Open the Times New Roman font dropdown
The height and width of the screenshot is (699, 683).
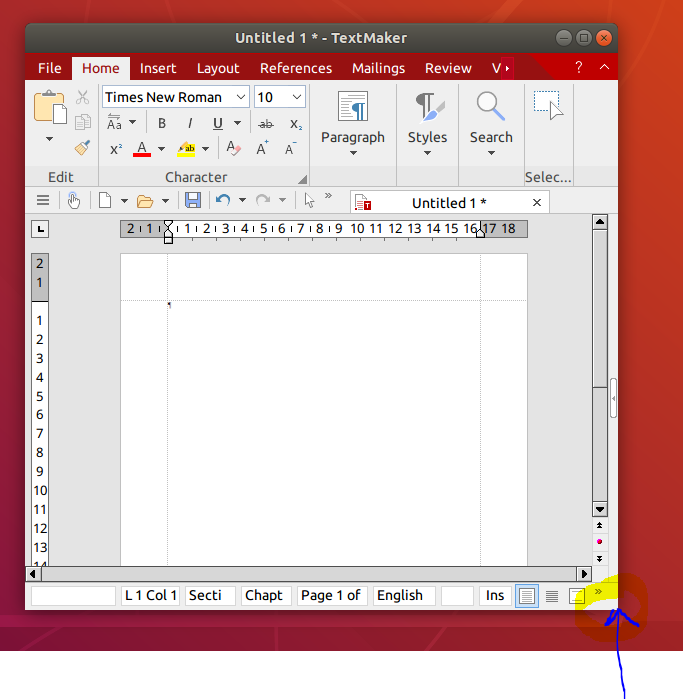tap(241, 97)
